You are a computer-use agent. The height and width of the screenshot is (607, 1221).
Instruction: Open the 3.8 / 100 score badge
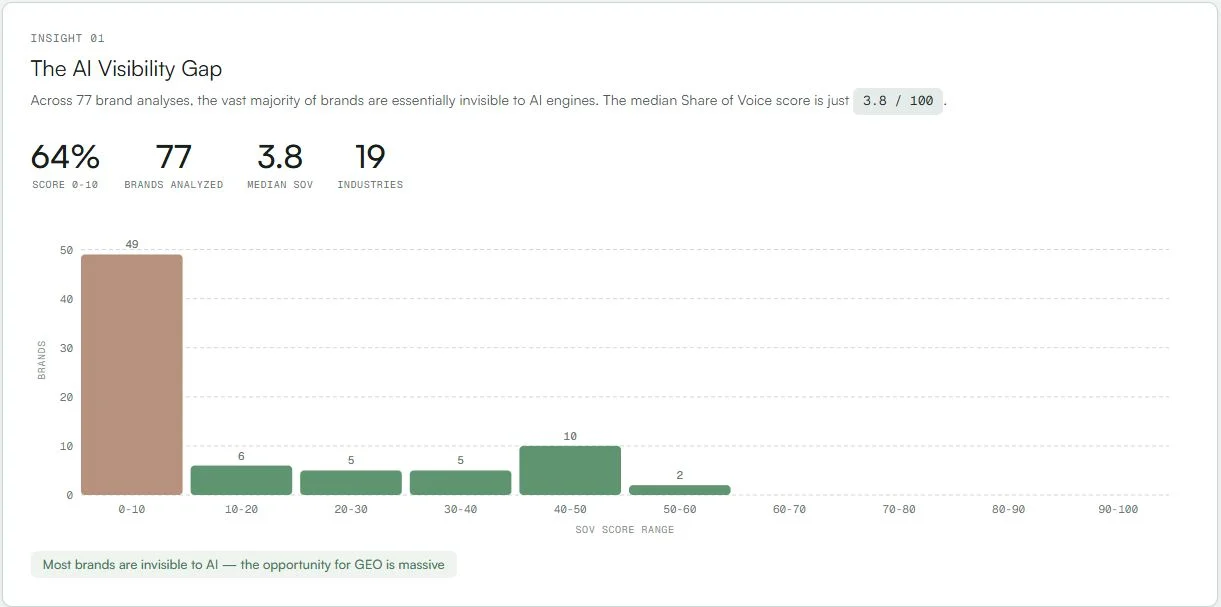(x=896, y=100)
